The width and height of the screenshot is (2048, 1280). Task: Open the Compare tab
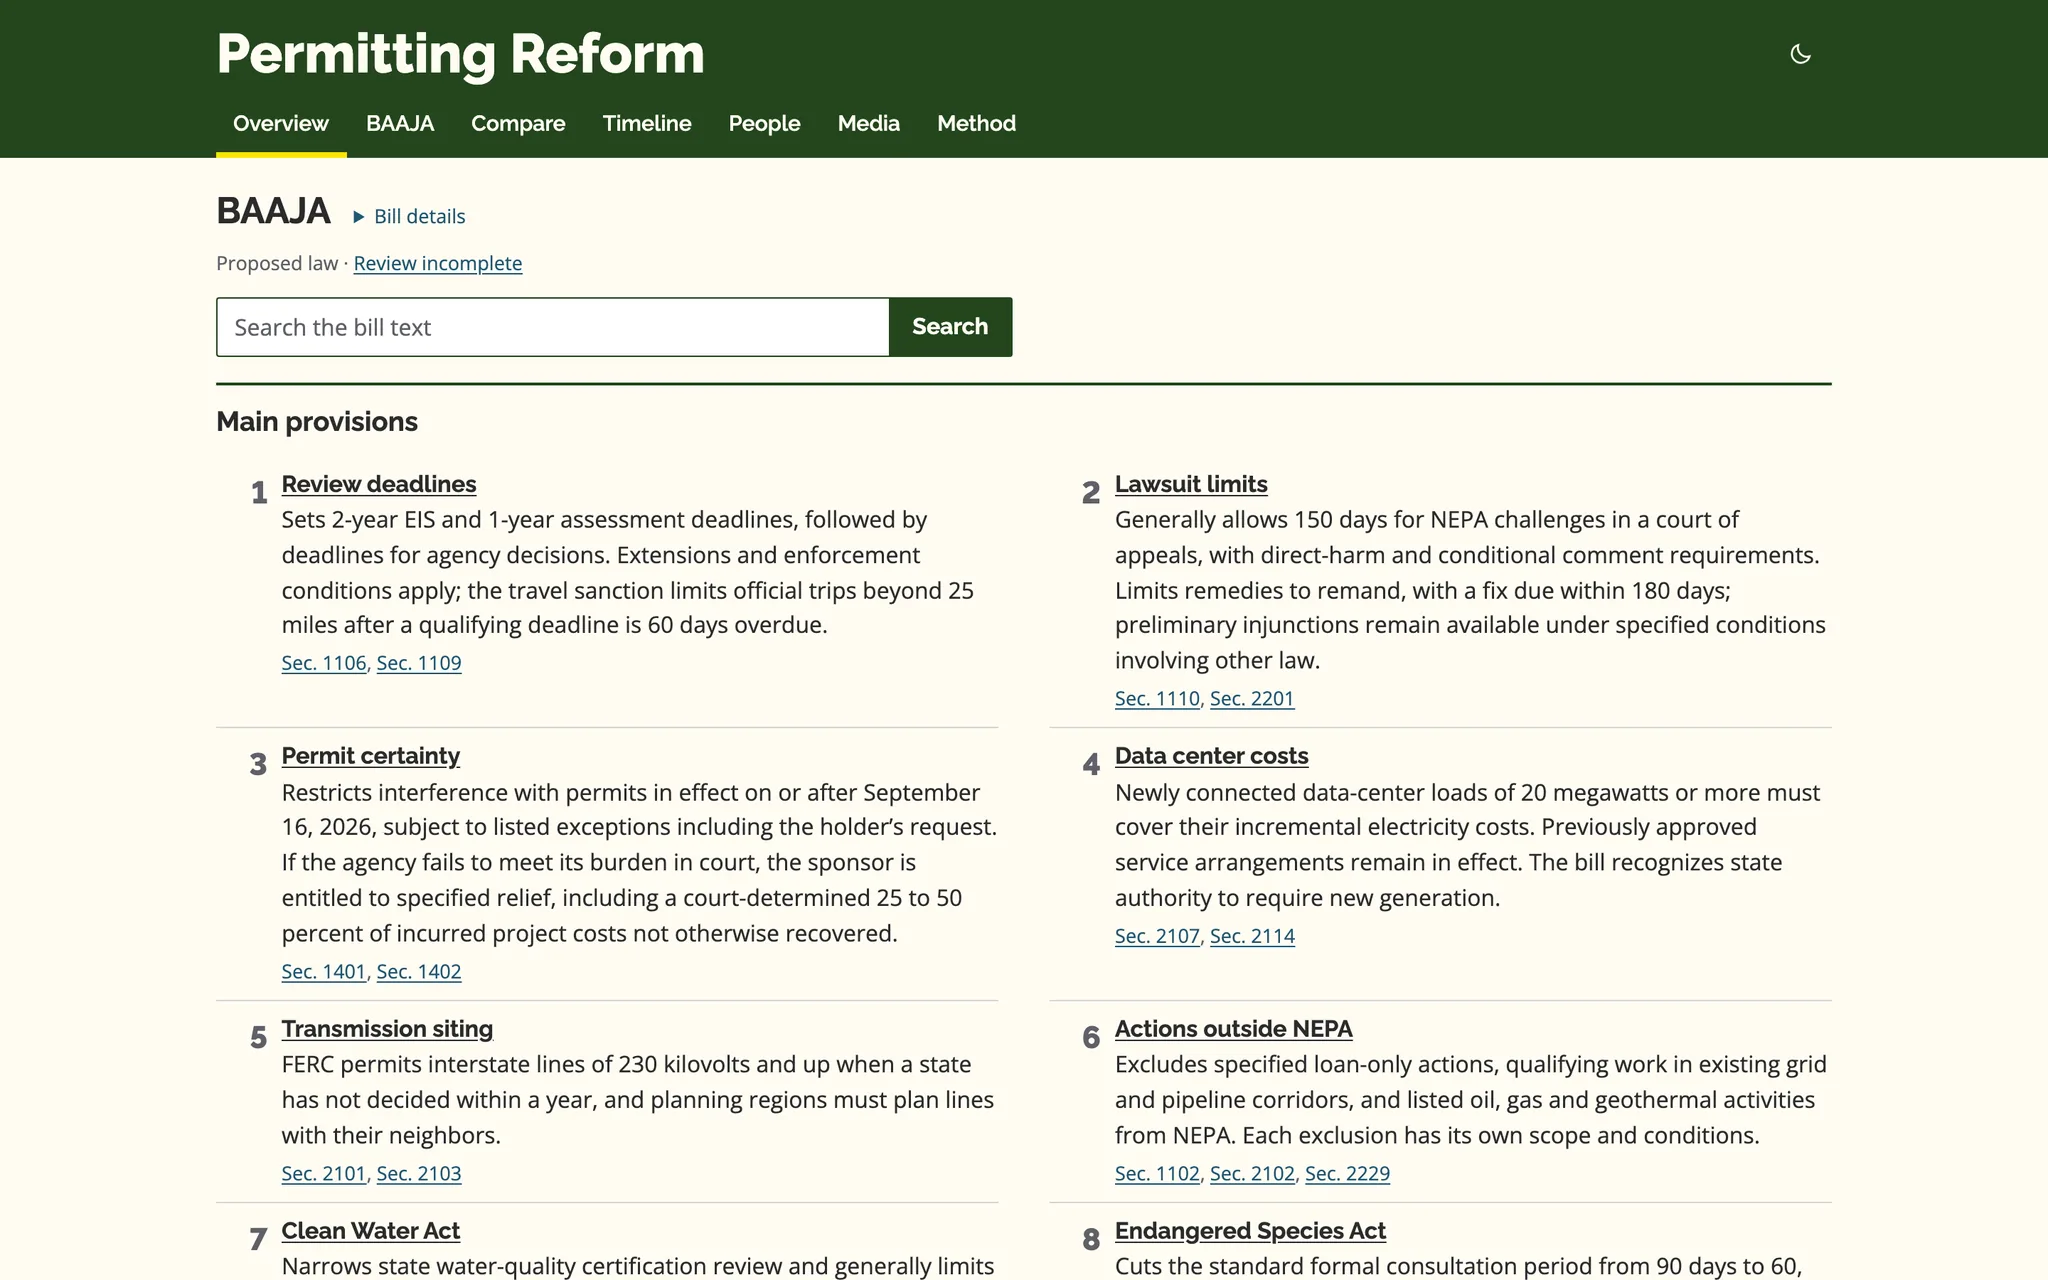(518, 123)
